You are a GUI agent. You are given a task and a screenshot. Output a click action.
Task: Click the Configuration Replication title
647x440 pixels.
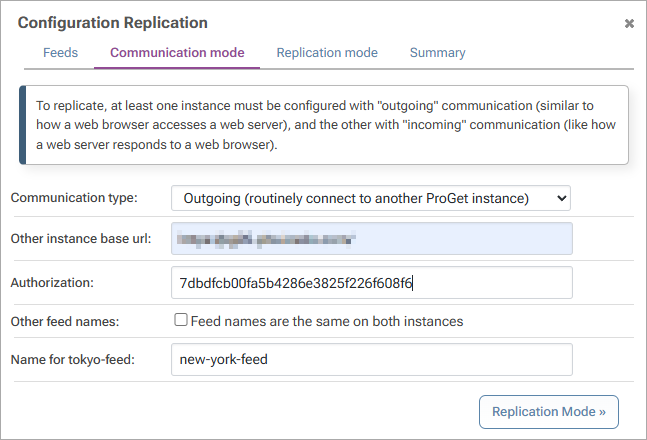point(113,23)
